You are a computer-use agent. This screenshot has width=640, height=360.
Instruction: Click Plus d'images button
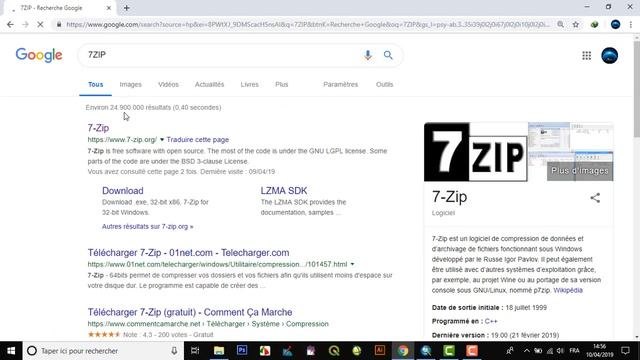[x=580, y=171]
